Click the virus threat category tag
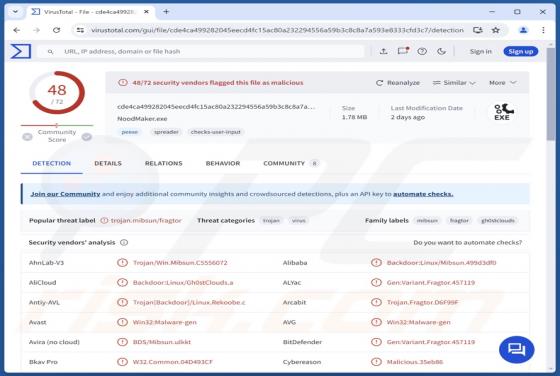This screenshot has width=560, height=376. click(299, 221)
